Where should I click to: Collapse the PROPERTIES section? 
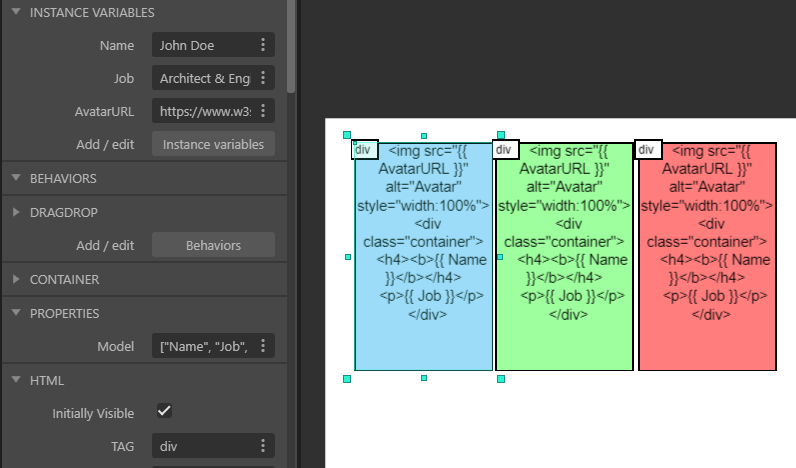coord(16,313)
